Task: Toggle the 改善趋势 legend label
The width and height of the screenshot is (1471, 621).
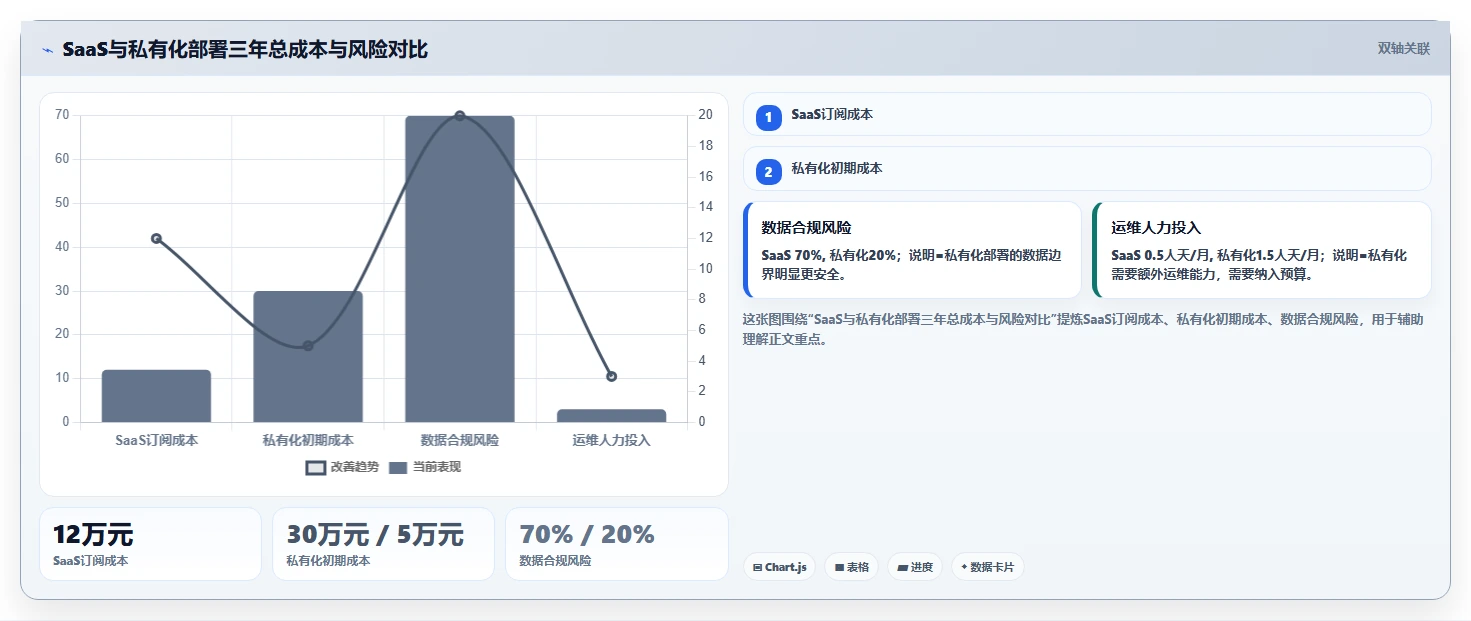Action: point(355,467)
